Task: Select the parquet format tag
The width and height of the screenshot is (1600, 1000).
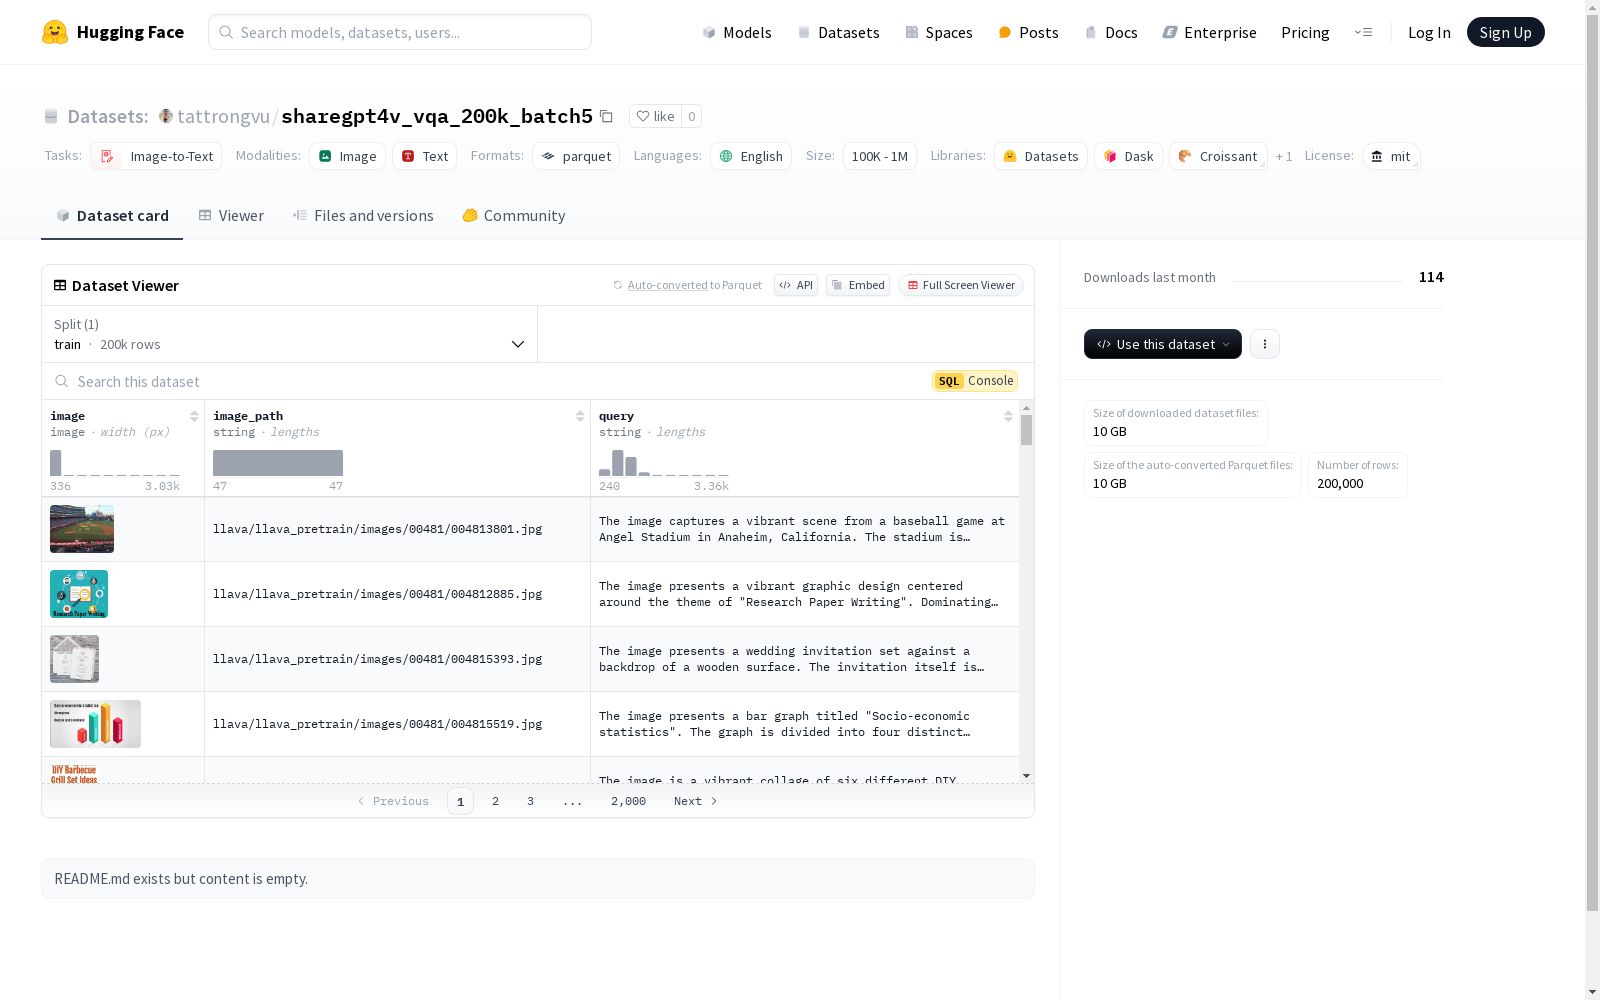Action: [576, 156]
